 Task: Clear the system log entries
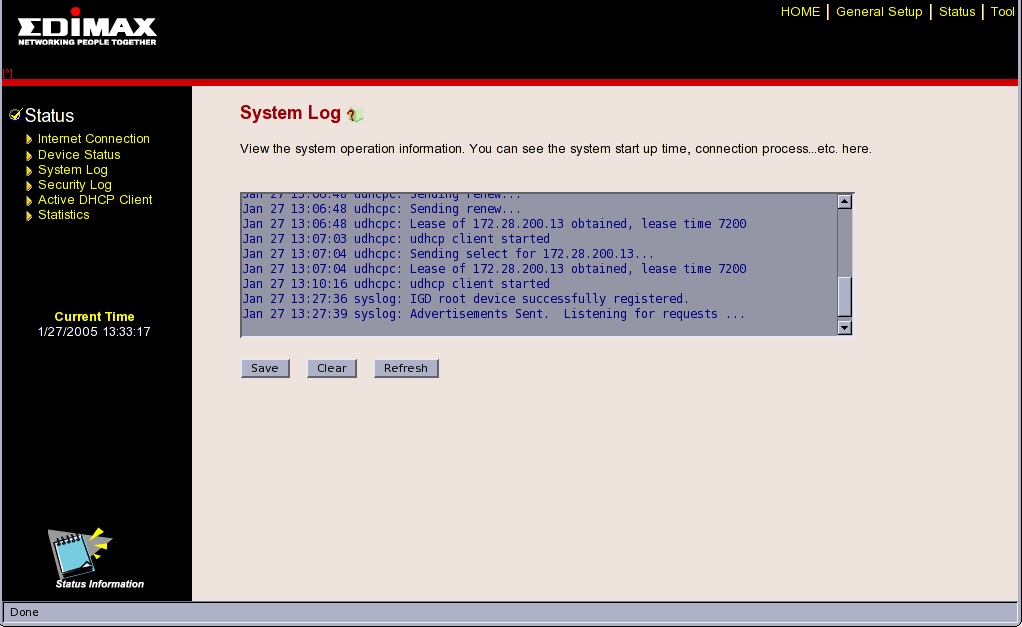(x=332, y=368)
